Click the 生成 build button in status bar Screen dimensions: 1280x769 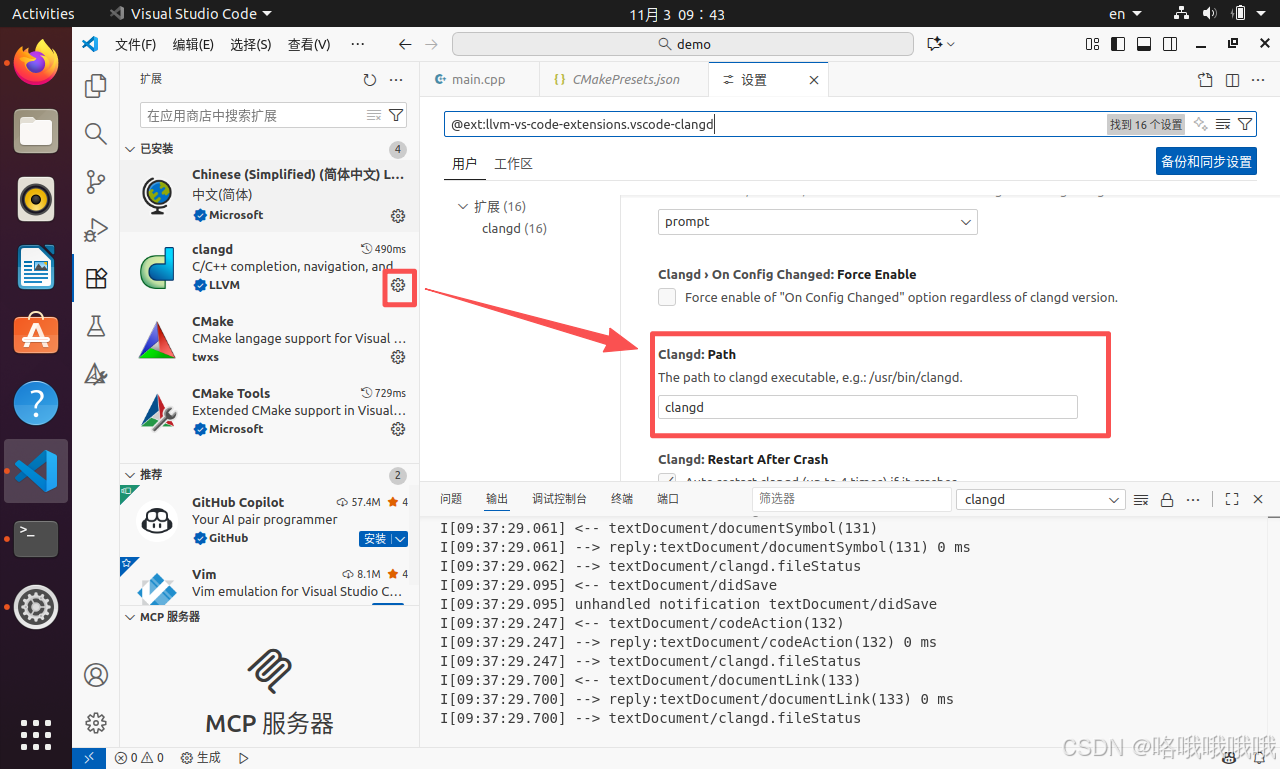pyautogui.click(x=200, y=758)
